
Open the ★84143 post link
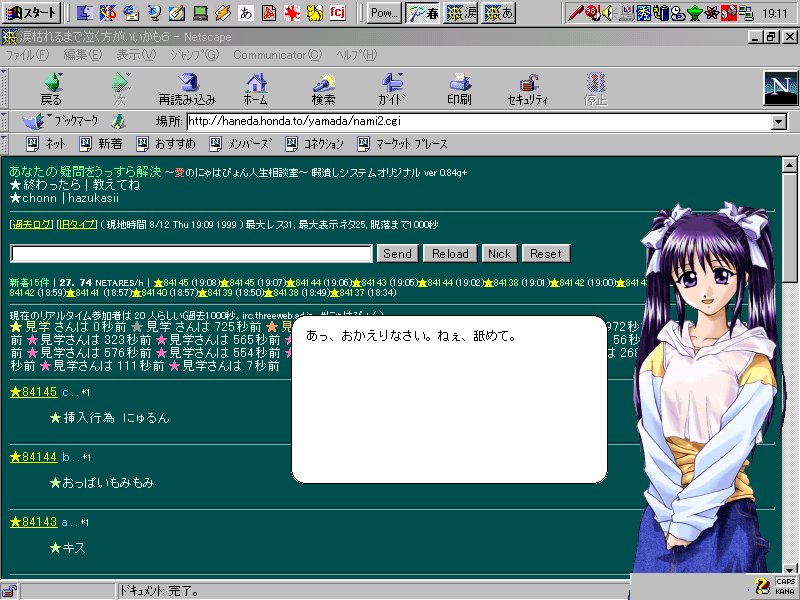tap(34, 521)
